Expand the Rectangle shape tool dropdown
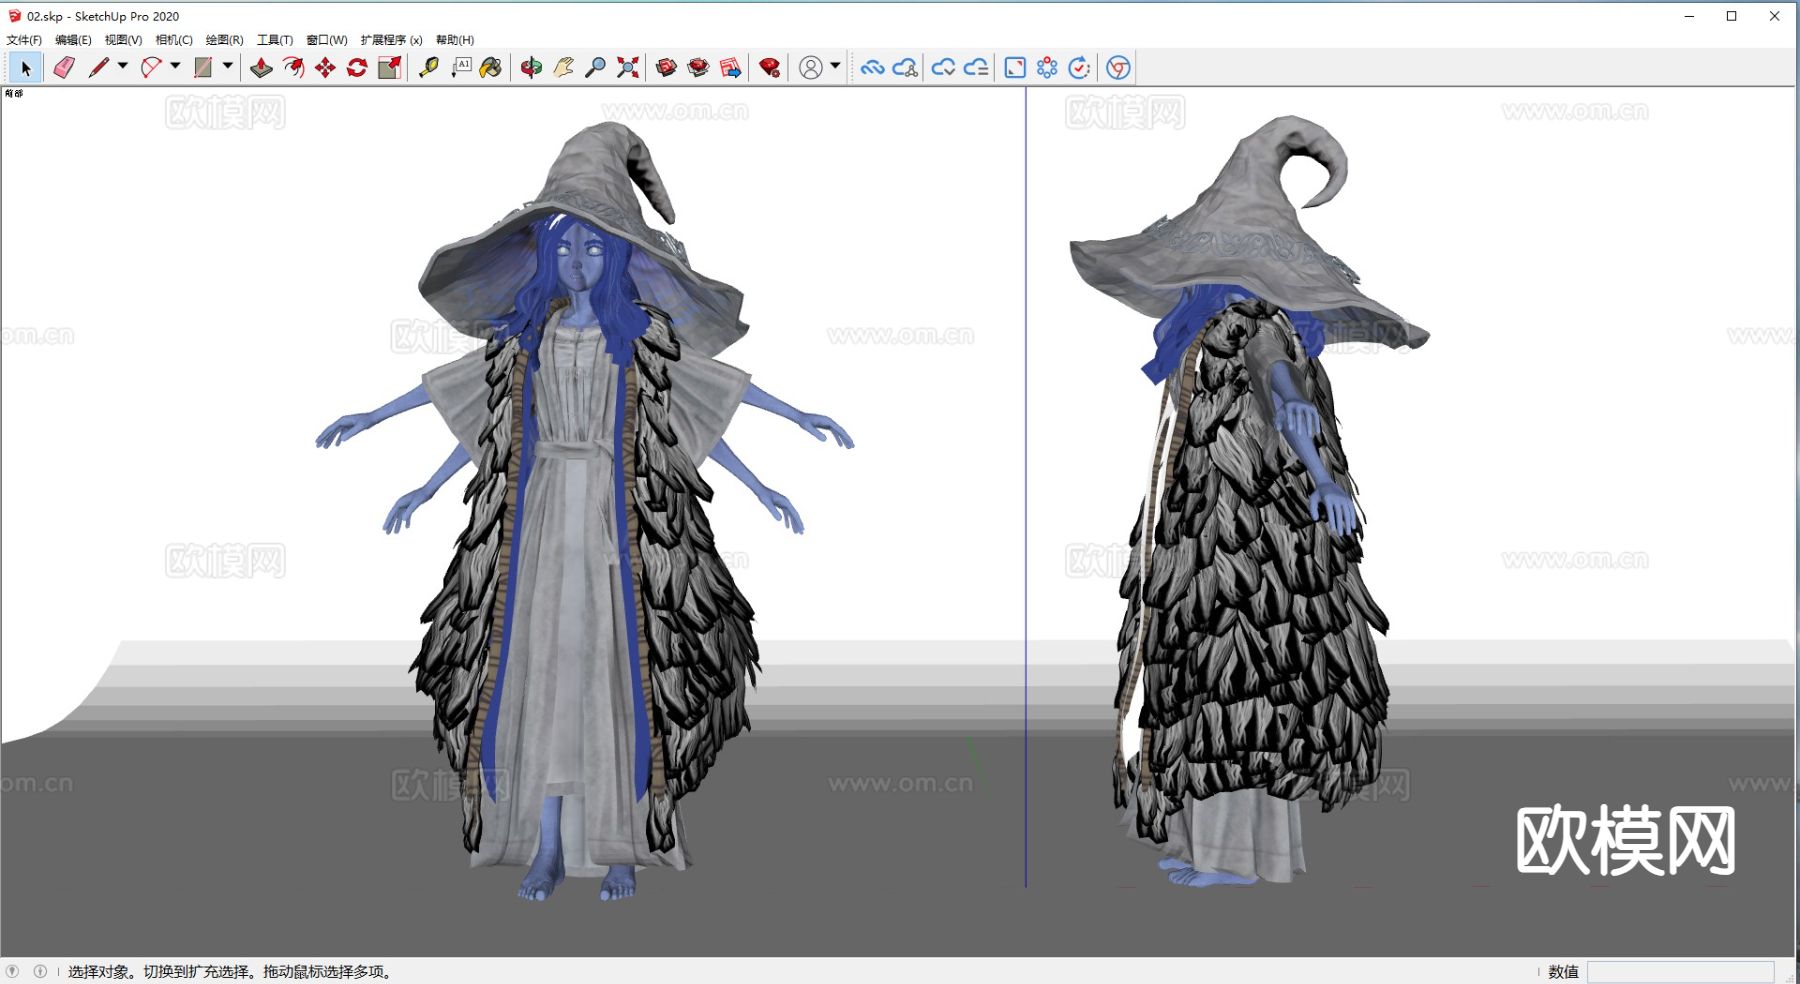Screen dimensions: 1800x984 click(228, 66)
